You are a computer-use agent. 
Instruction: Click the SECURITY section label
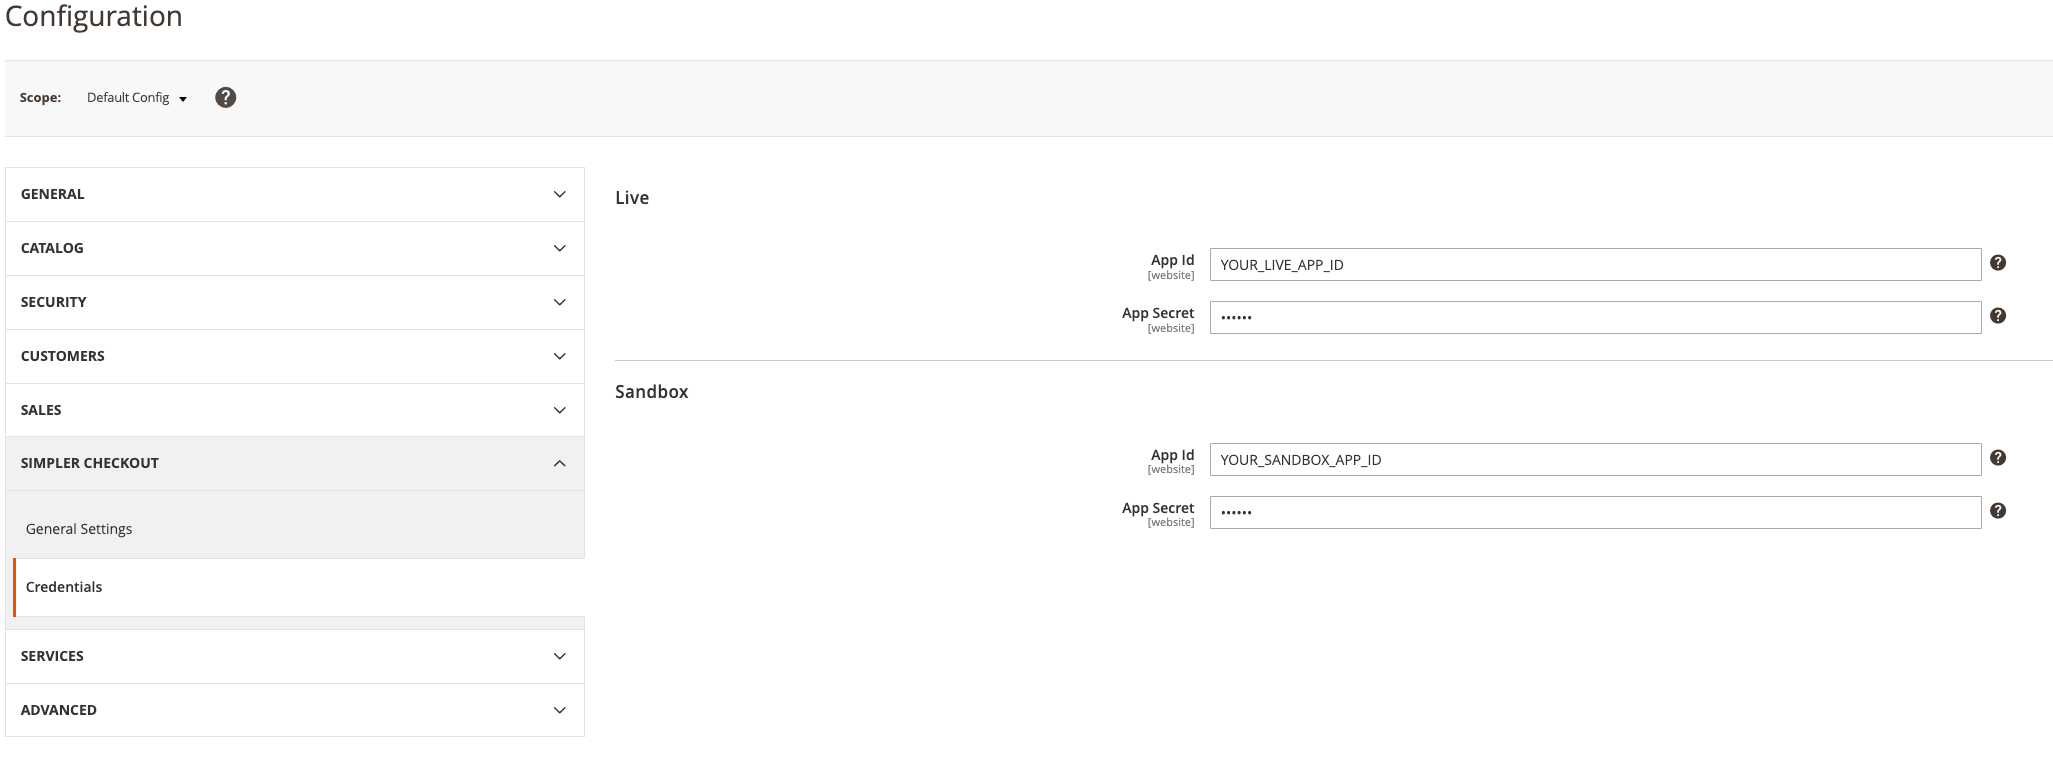click(x=53, y=302)
